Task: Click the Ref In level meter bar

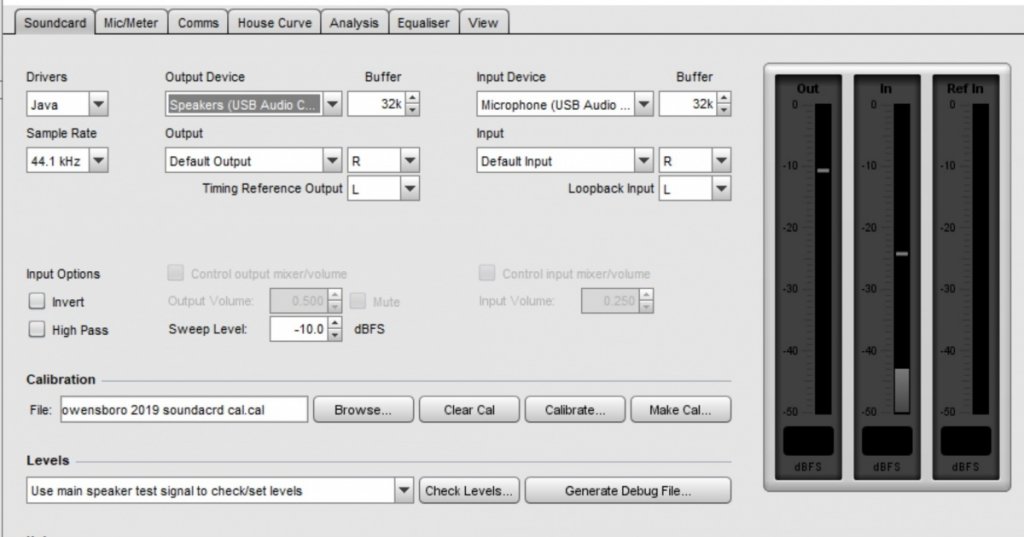Action: click(x=980, y=259)
